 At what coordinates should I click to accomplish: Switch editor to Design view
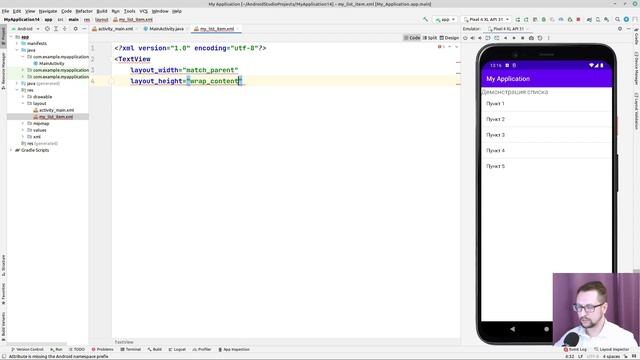coord(449,38)
